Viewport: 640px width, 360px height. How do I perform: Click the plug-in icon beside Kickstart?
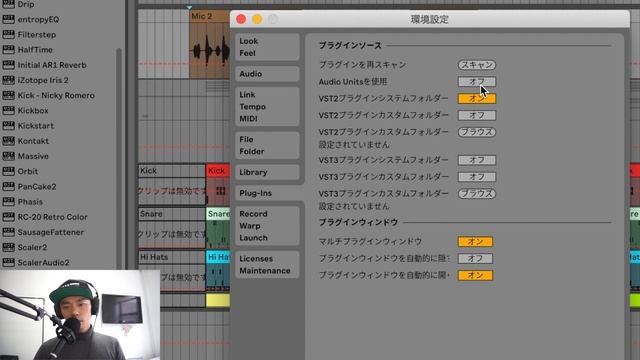click(x=8, y=125)
